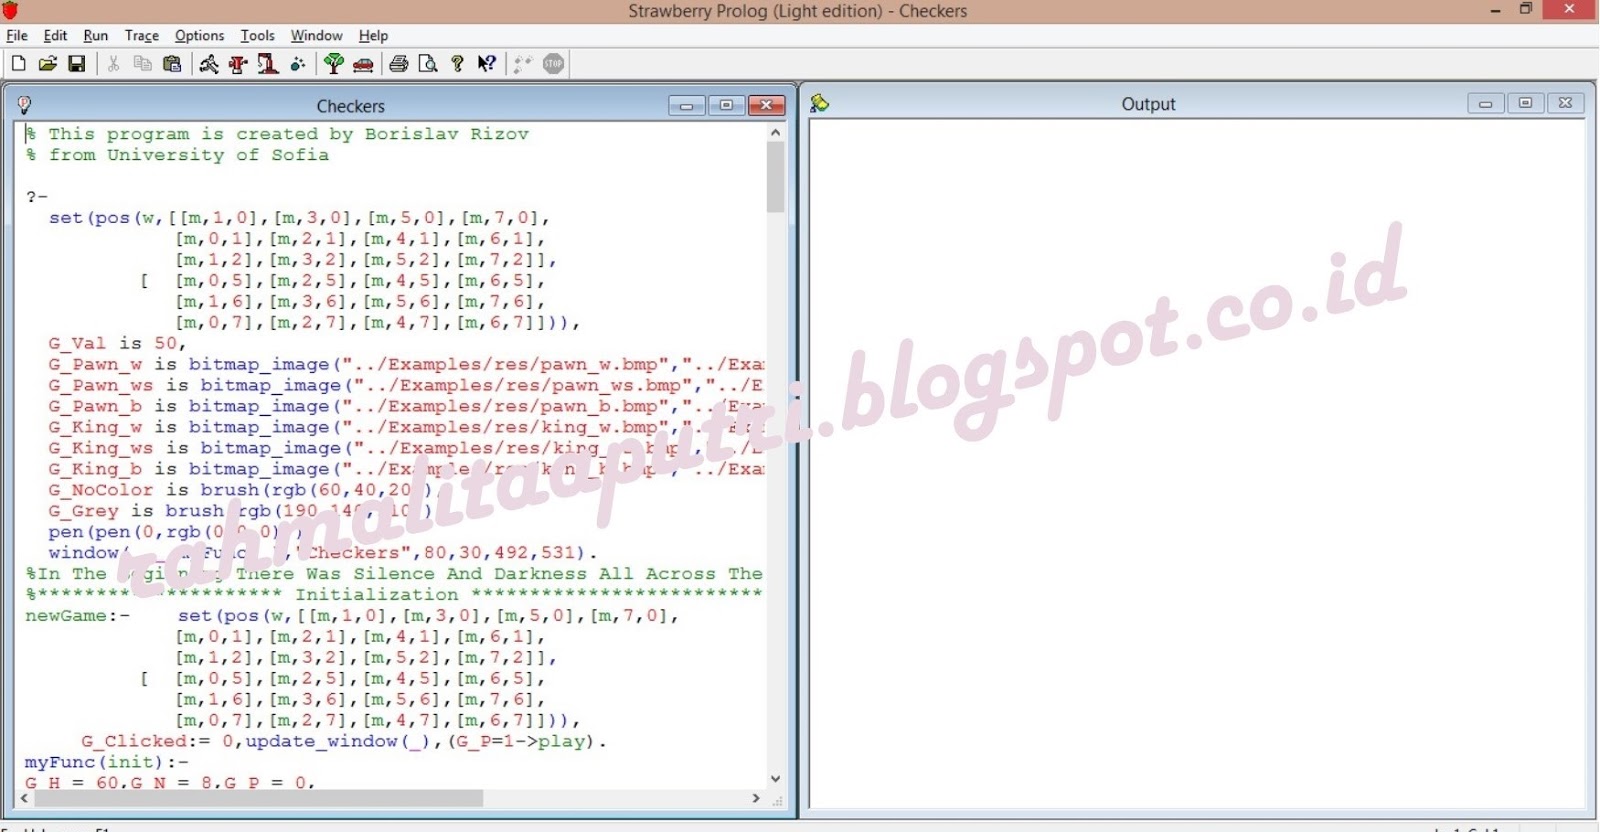
Task: Click the red compile icon in the toolbar
Action: (x=238, y=64)
